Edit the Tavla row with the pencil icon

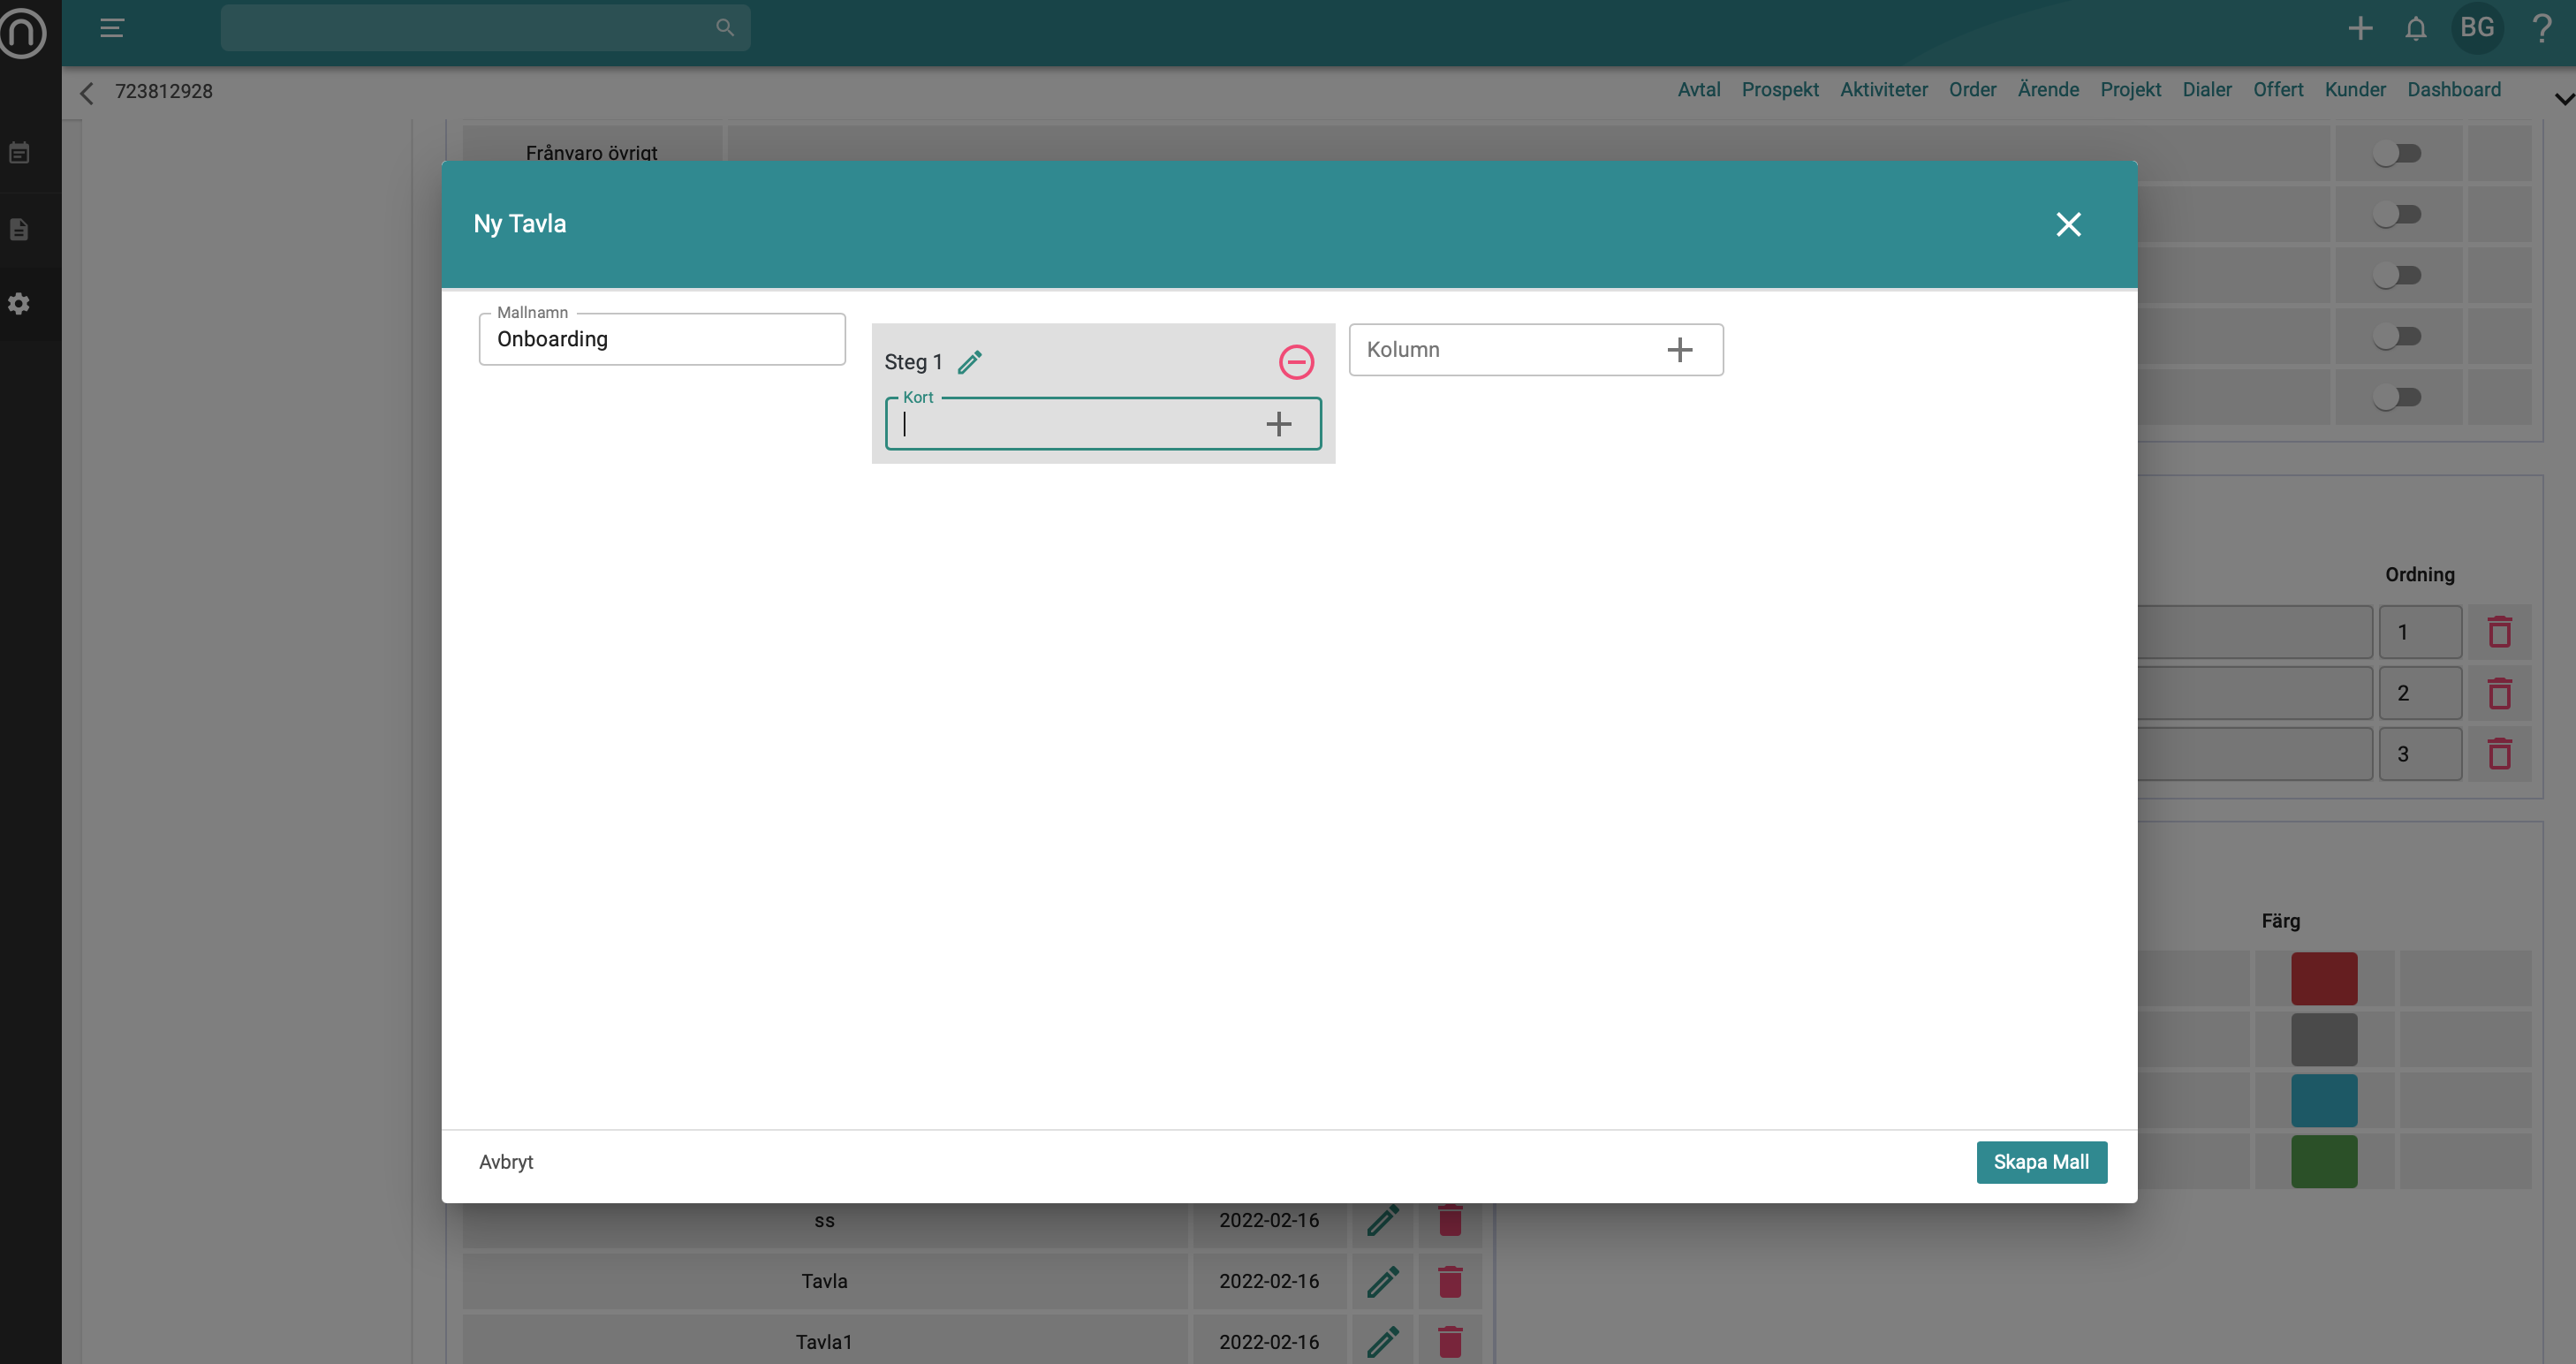(1382, 1281)
